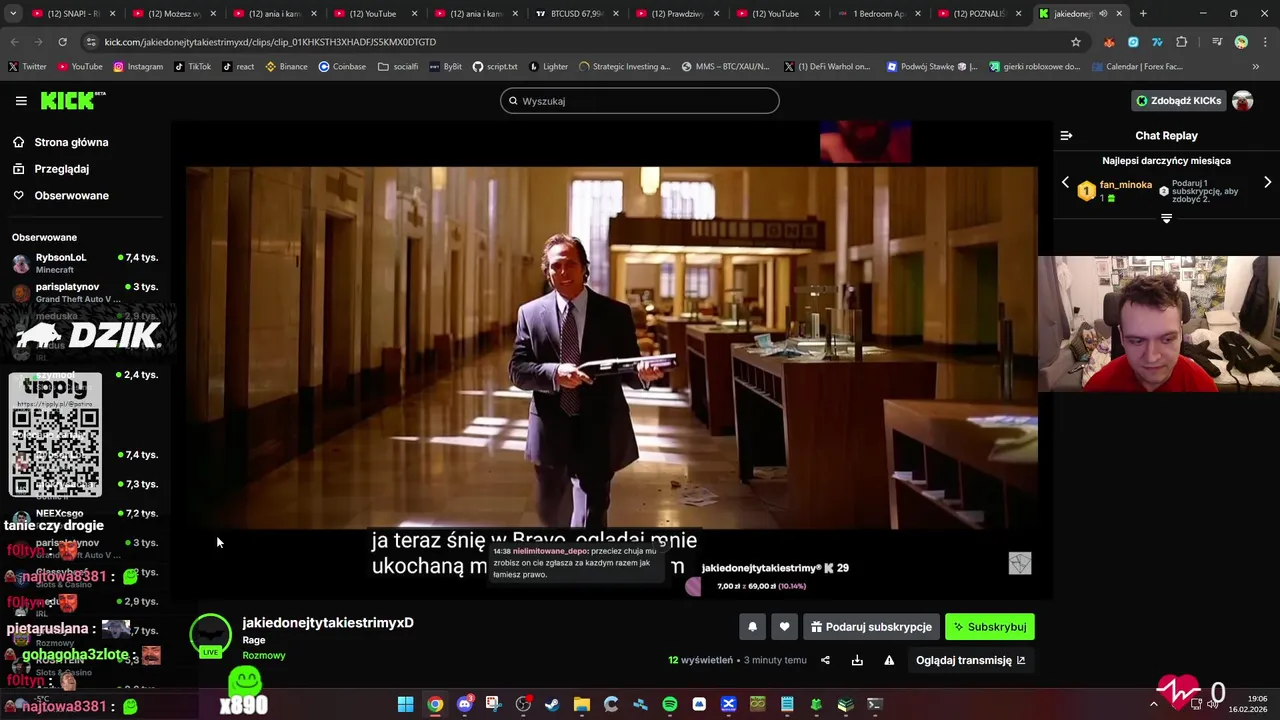Open parisplatynov Grand Theft Auto channel
This screenshot has width=1280, height=720.
85,292
